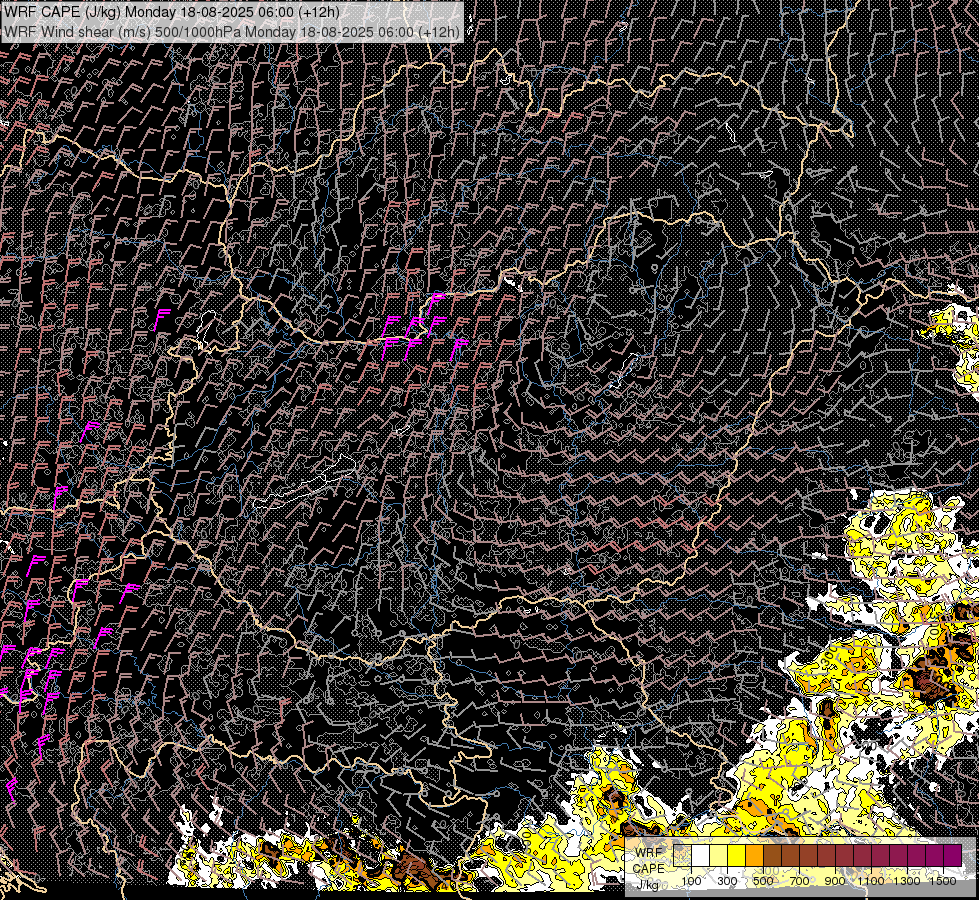Click the legend value 100
979x900 pixels.
tap(691, 881)
